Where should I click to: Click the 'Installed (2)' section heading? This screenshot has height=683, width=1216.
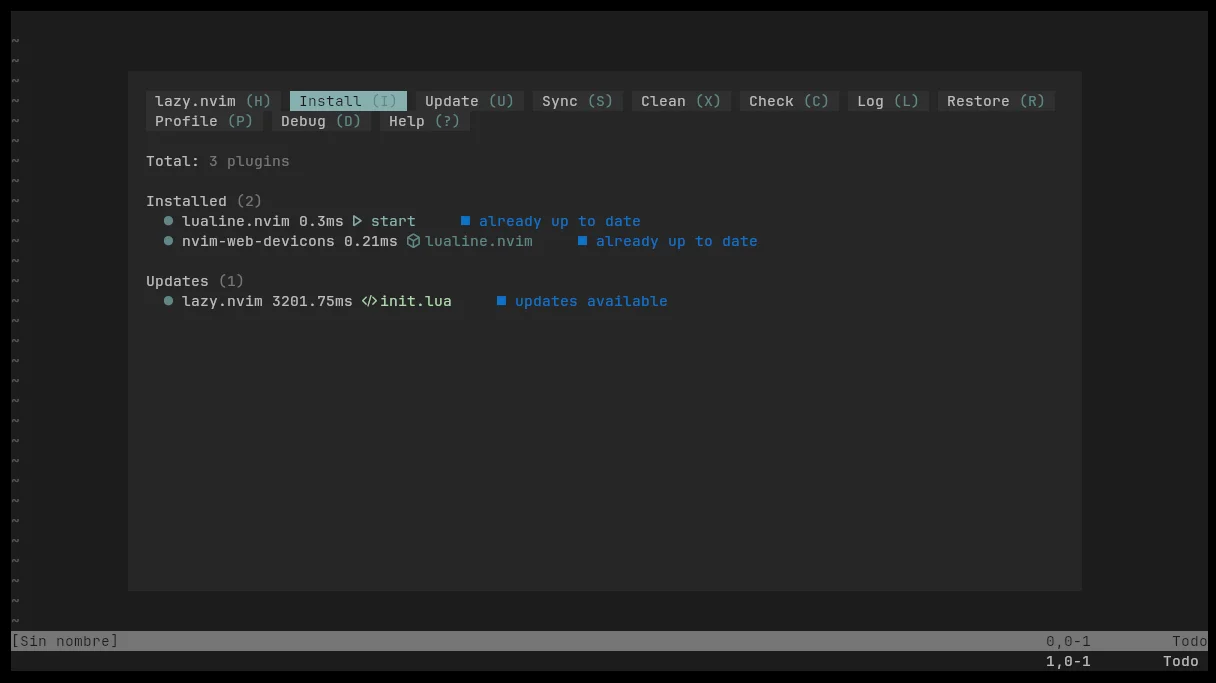point(204,201)
